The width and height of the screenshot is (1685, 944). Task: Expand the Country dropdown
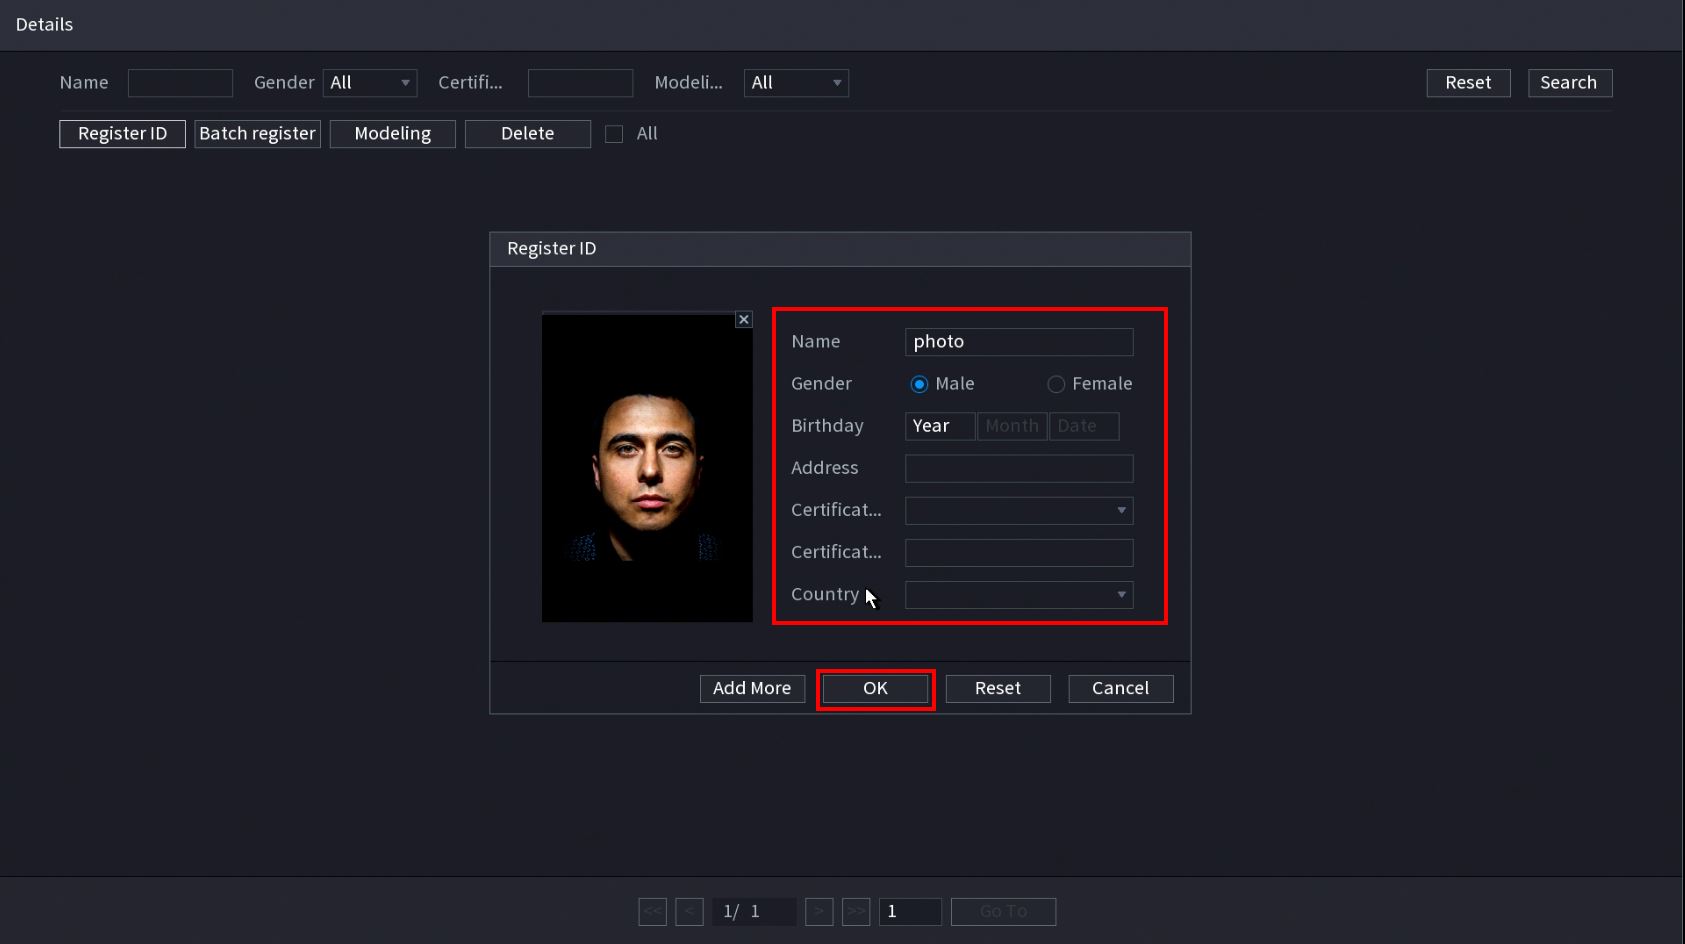(x=1018, y=595)
